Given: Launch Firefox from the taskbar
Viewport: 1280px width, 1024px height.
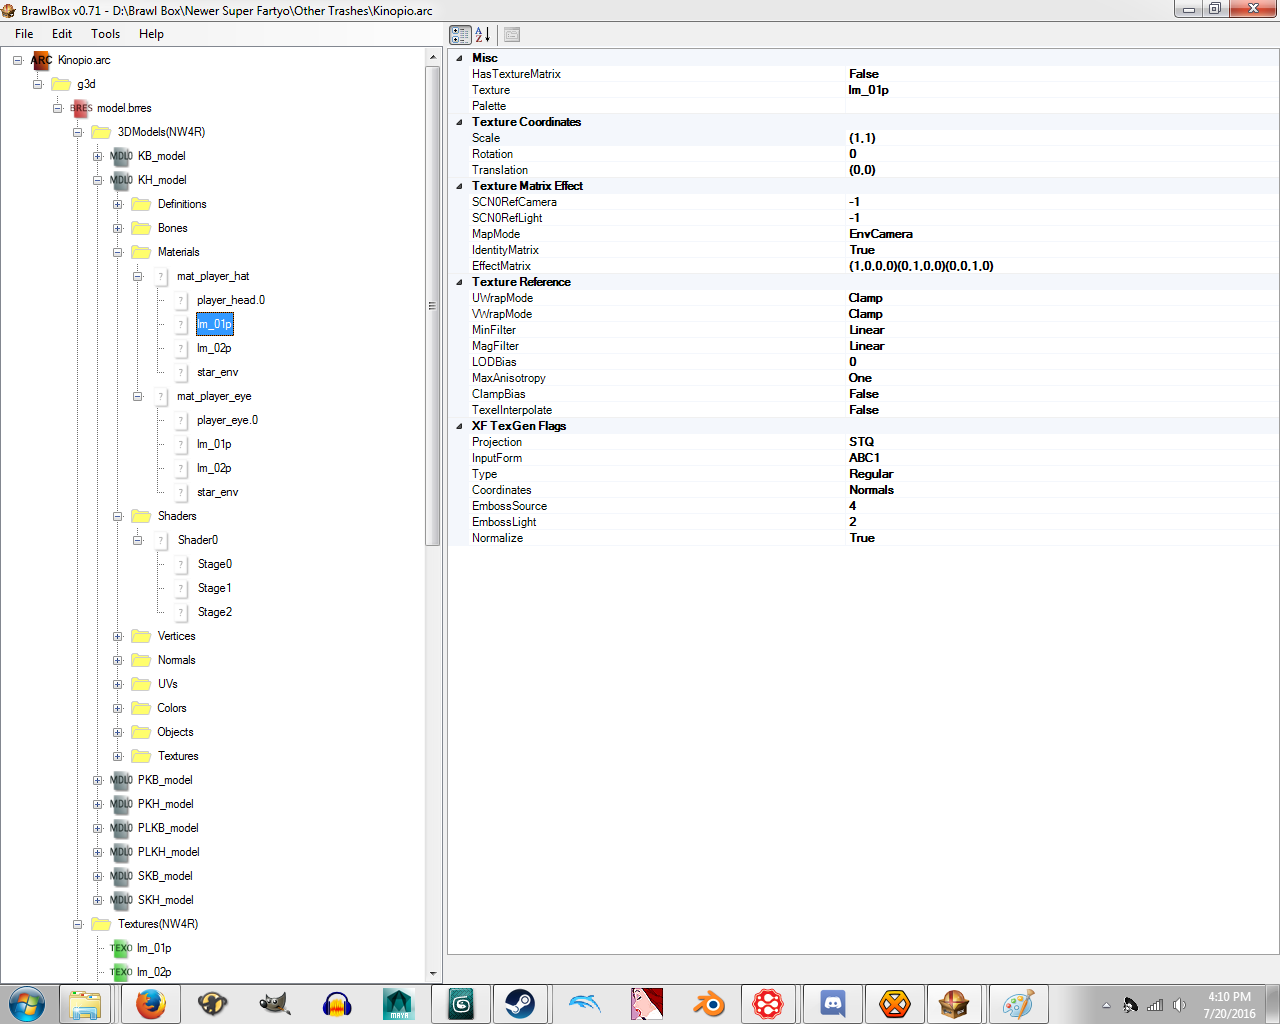Looking at the screenshot, I should (x=151, y=1003).
